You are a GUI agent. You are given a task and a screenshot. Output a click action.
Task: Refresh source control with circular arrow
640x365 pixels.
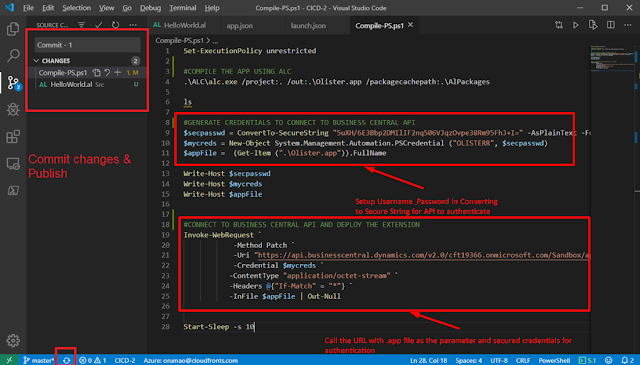click(116, 25)
